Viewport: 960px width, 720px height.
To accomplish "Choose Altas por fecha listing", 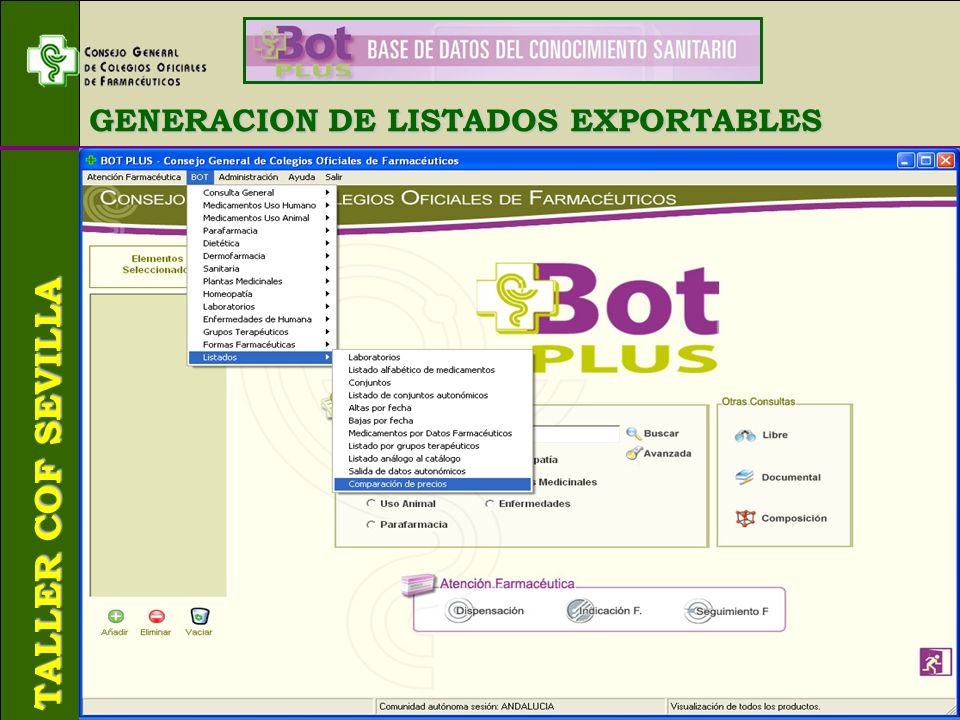I will point(432,408).
